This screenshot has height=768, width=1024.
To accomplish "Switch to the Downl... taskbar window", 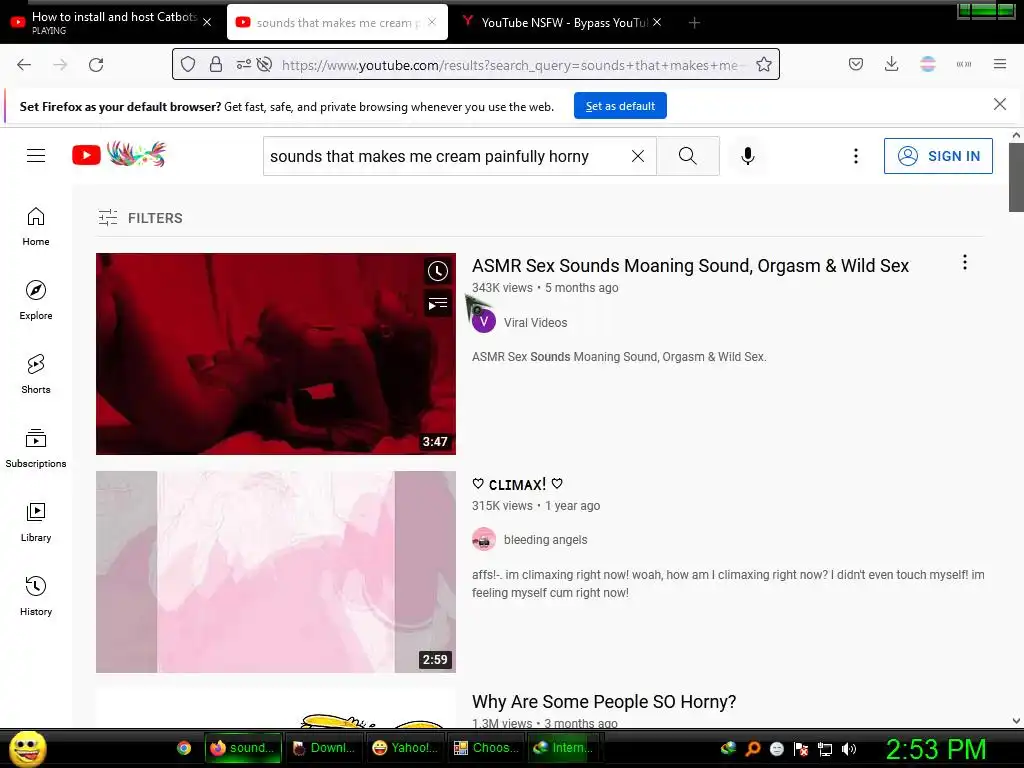I will tap(324, 748).
